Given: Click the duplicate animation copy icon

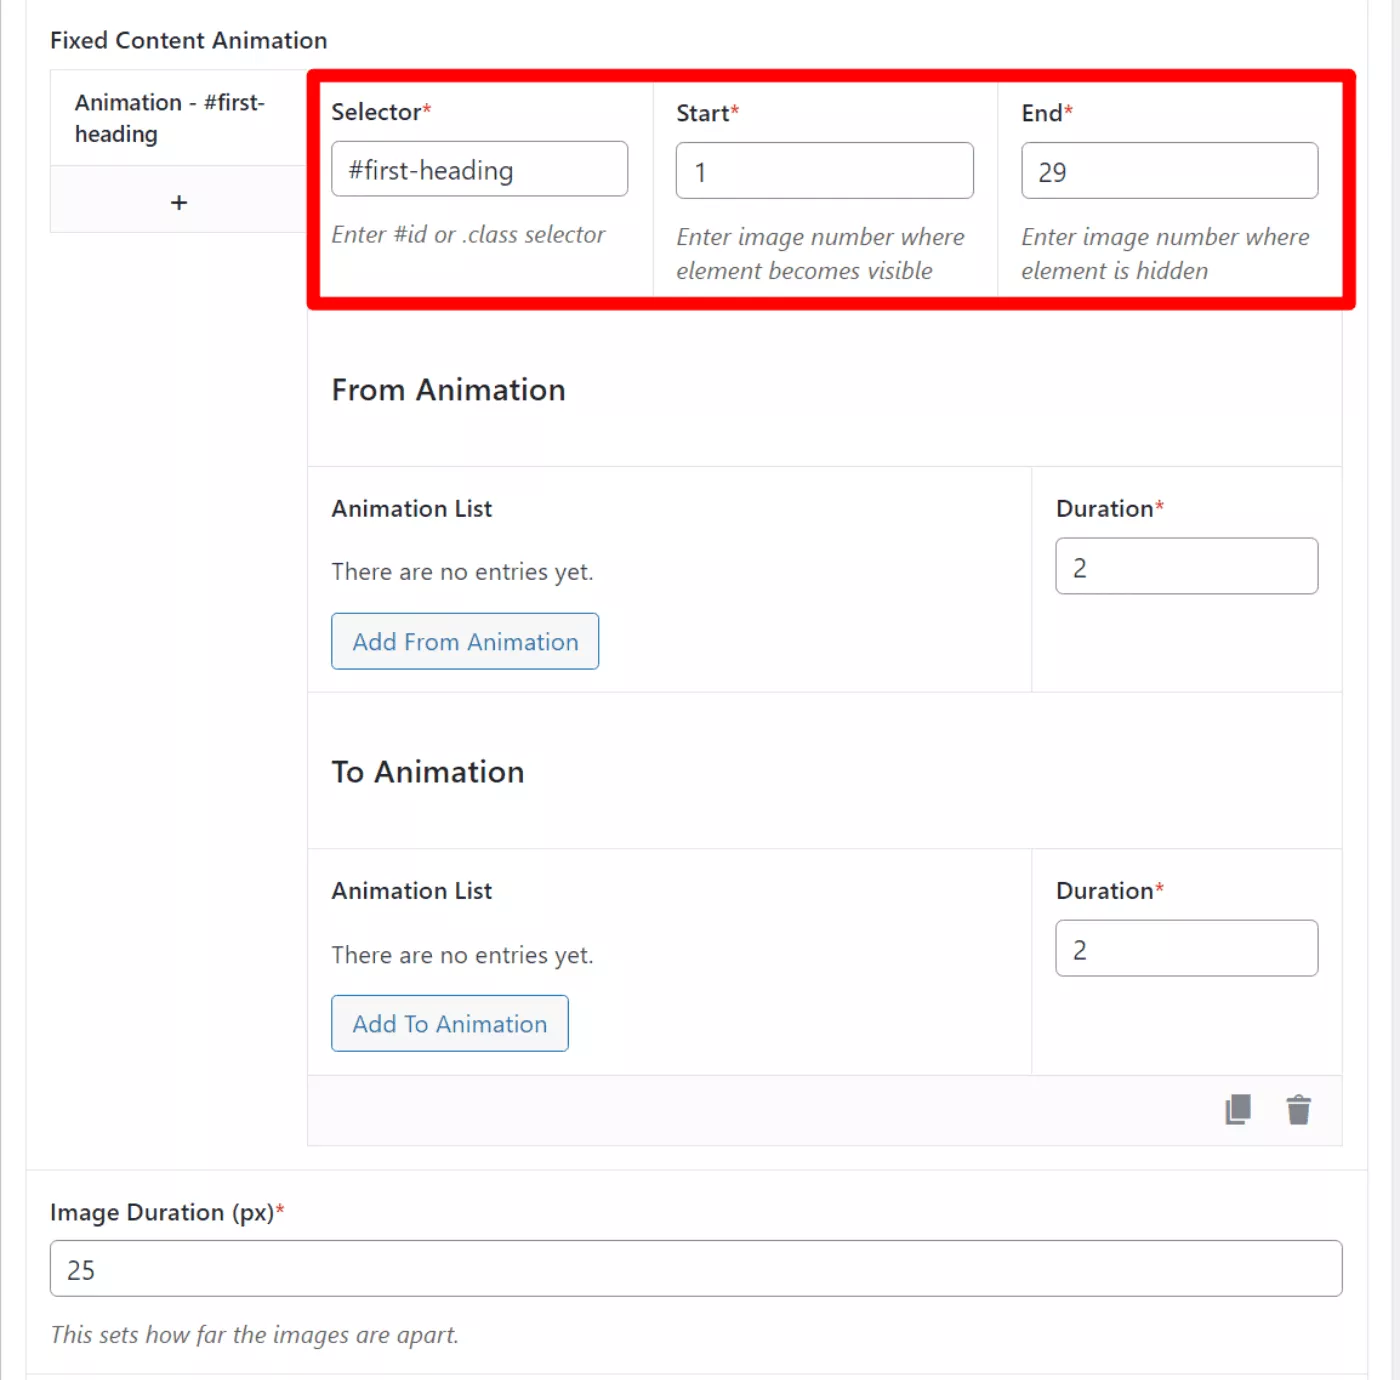Looking at the screenshot, I should click(x=1238, y=1110).
